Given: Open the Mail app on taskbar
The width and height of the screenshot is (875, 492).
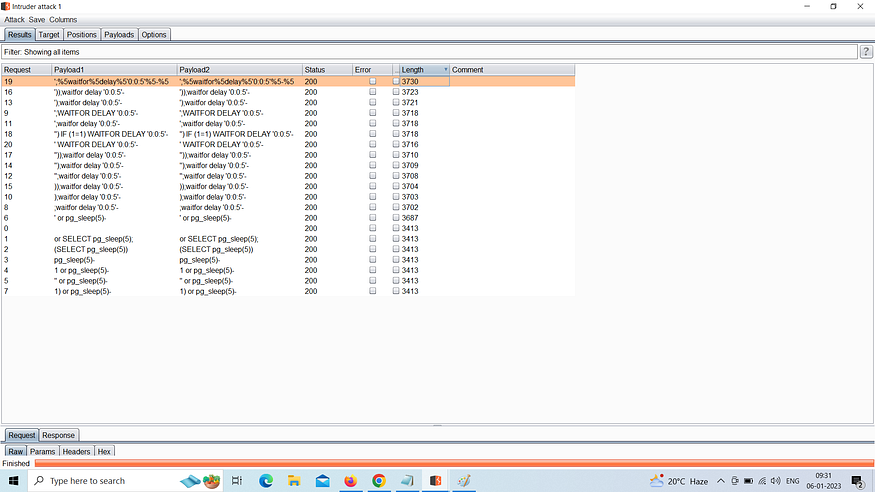Looking at the screenshot, I should point(322,481).
